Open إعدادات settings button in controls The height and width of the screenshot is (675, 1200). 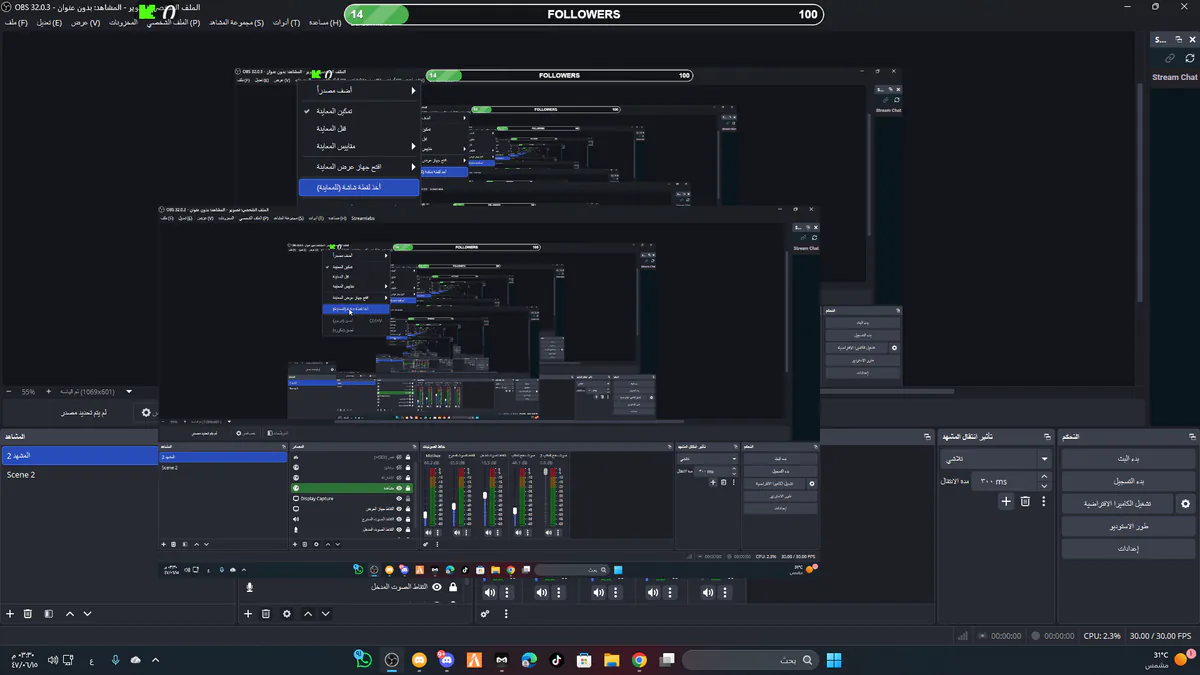(x=1128, y=549)
